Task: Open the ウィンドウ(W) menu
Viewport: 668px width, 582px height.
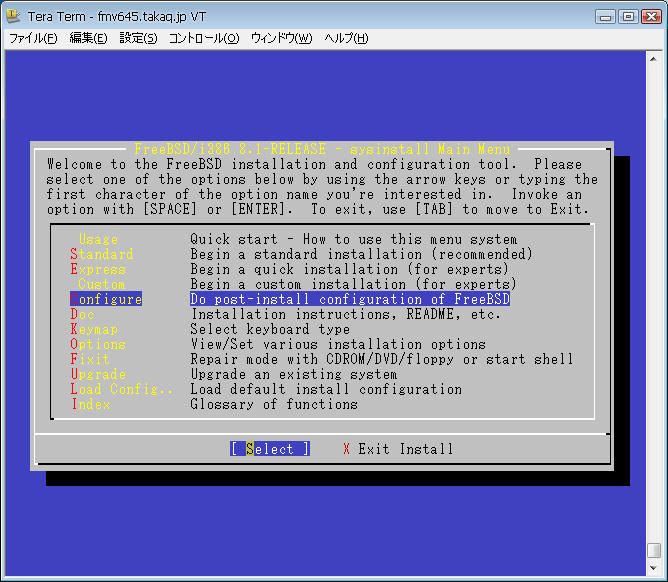Action: tap(281, 38)
